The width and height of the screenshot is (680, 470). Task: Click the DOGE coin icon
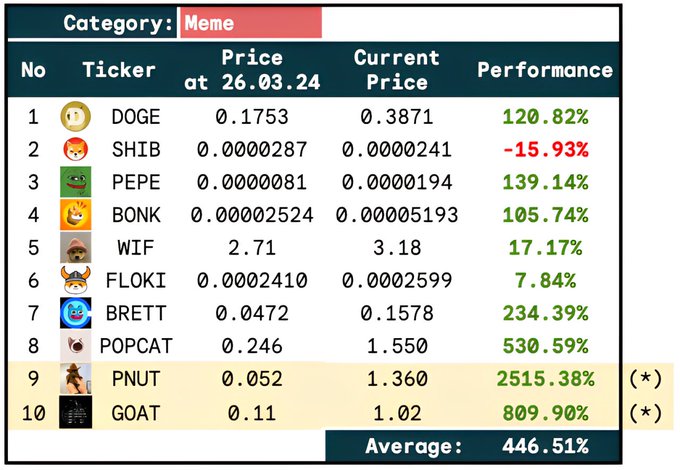pyautogui.click(x=75, y=117)
